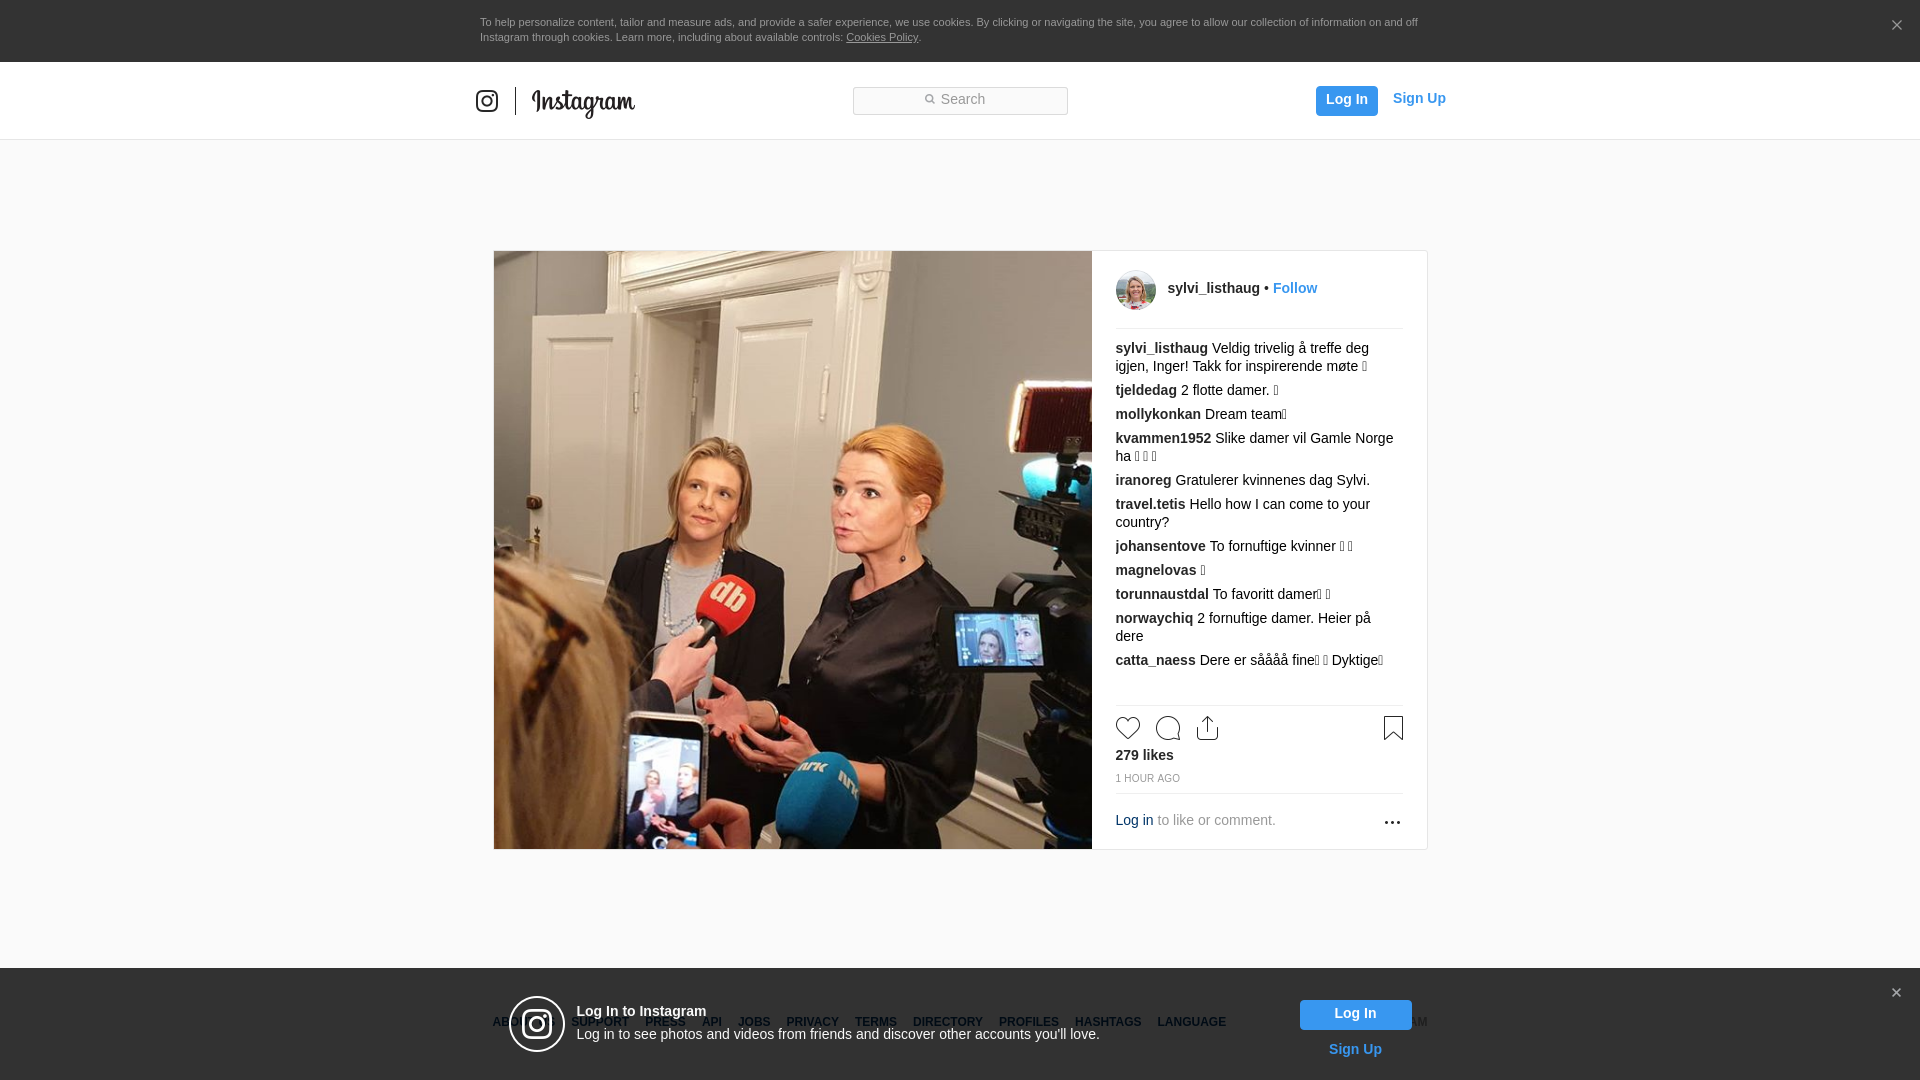Viewport: 1920px width, 1080px height.
Task: Open the TERMS footer link
Action: (875, 1022)
